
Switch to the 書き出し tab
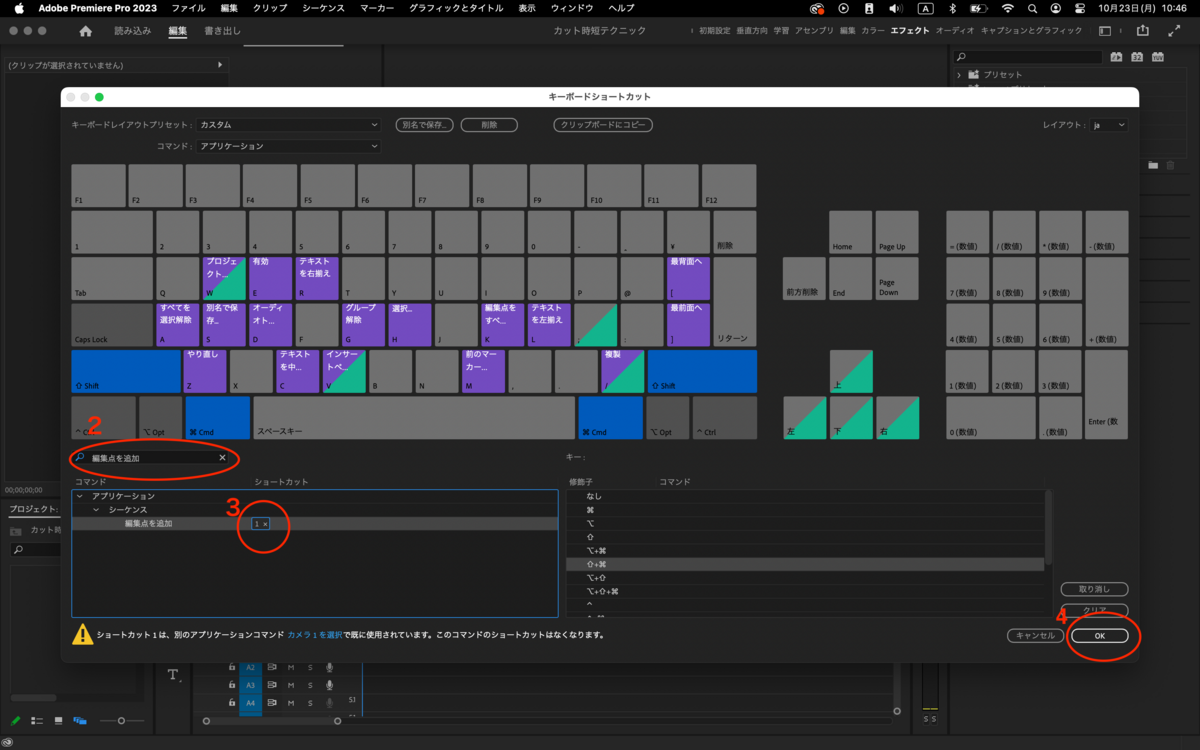[x=222, y=31]
